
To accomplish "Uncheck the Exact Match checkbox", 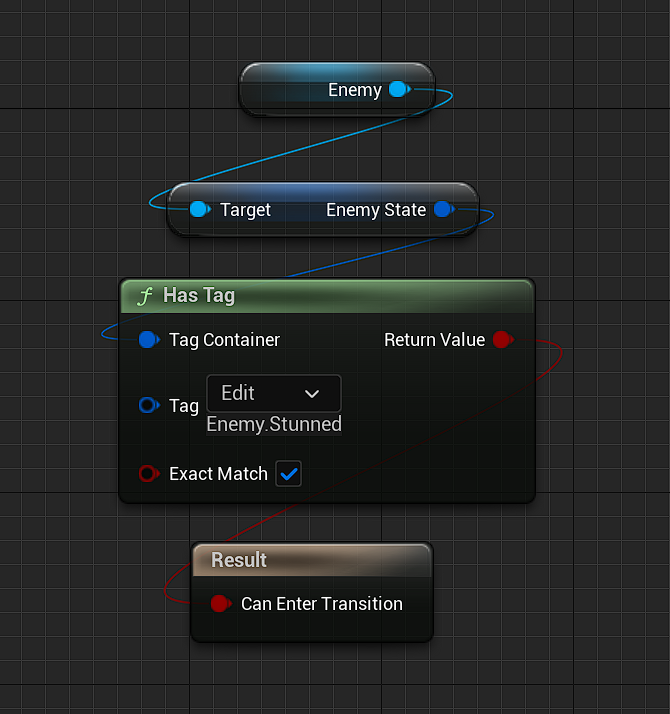I will pyautogui.click(x=288, y=474).
